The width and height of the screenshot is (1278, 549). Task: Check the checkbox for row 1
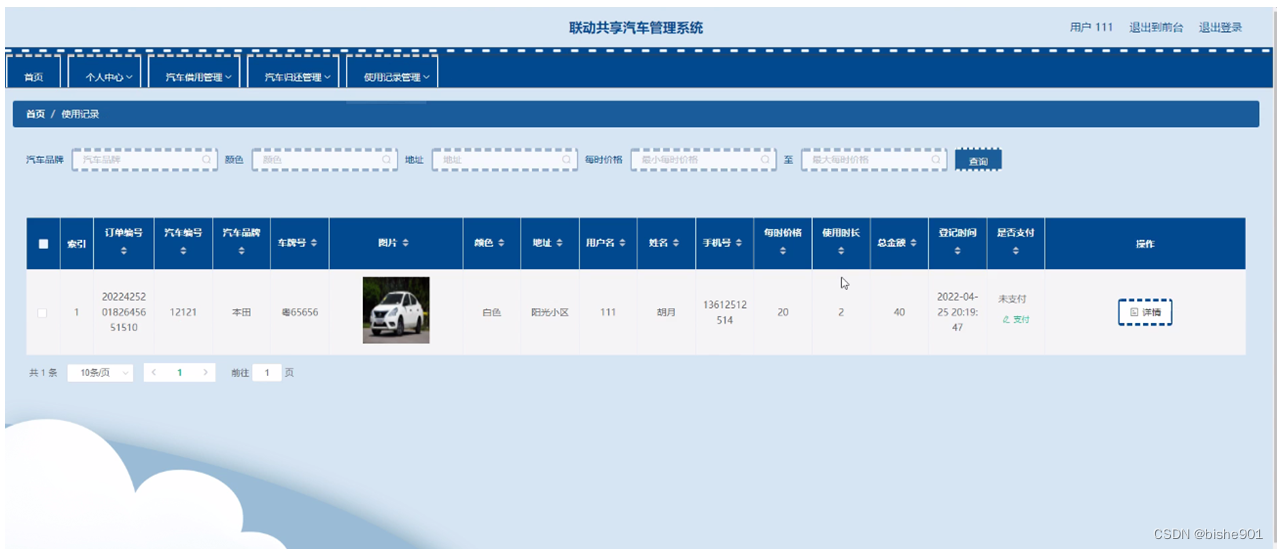coord(42,313)
